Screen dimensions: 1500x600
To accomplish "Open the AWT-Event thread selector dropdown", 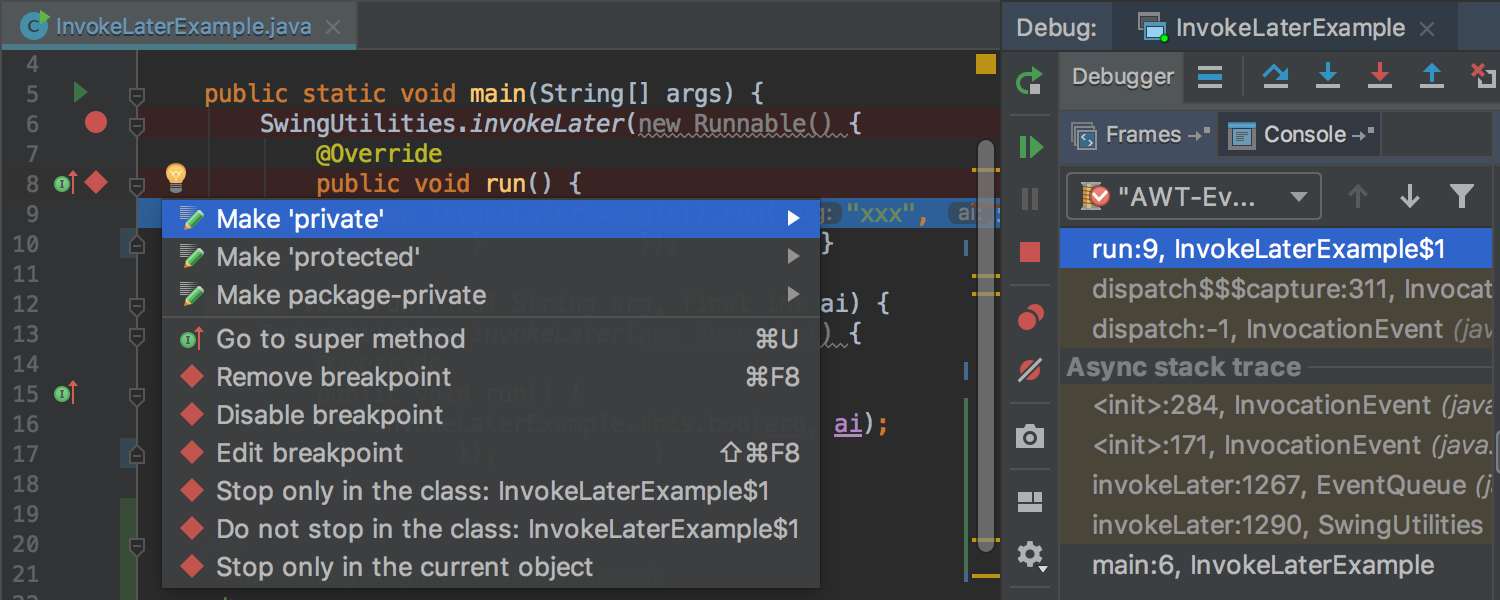I will (x=1193, y=196).
